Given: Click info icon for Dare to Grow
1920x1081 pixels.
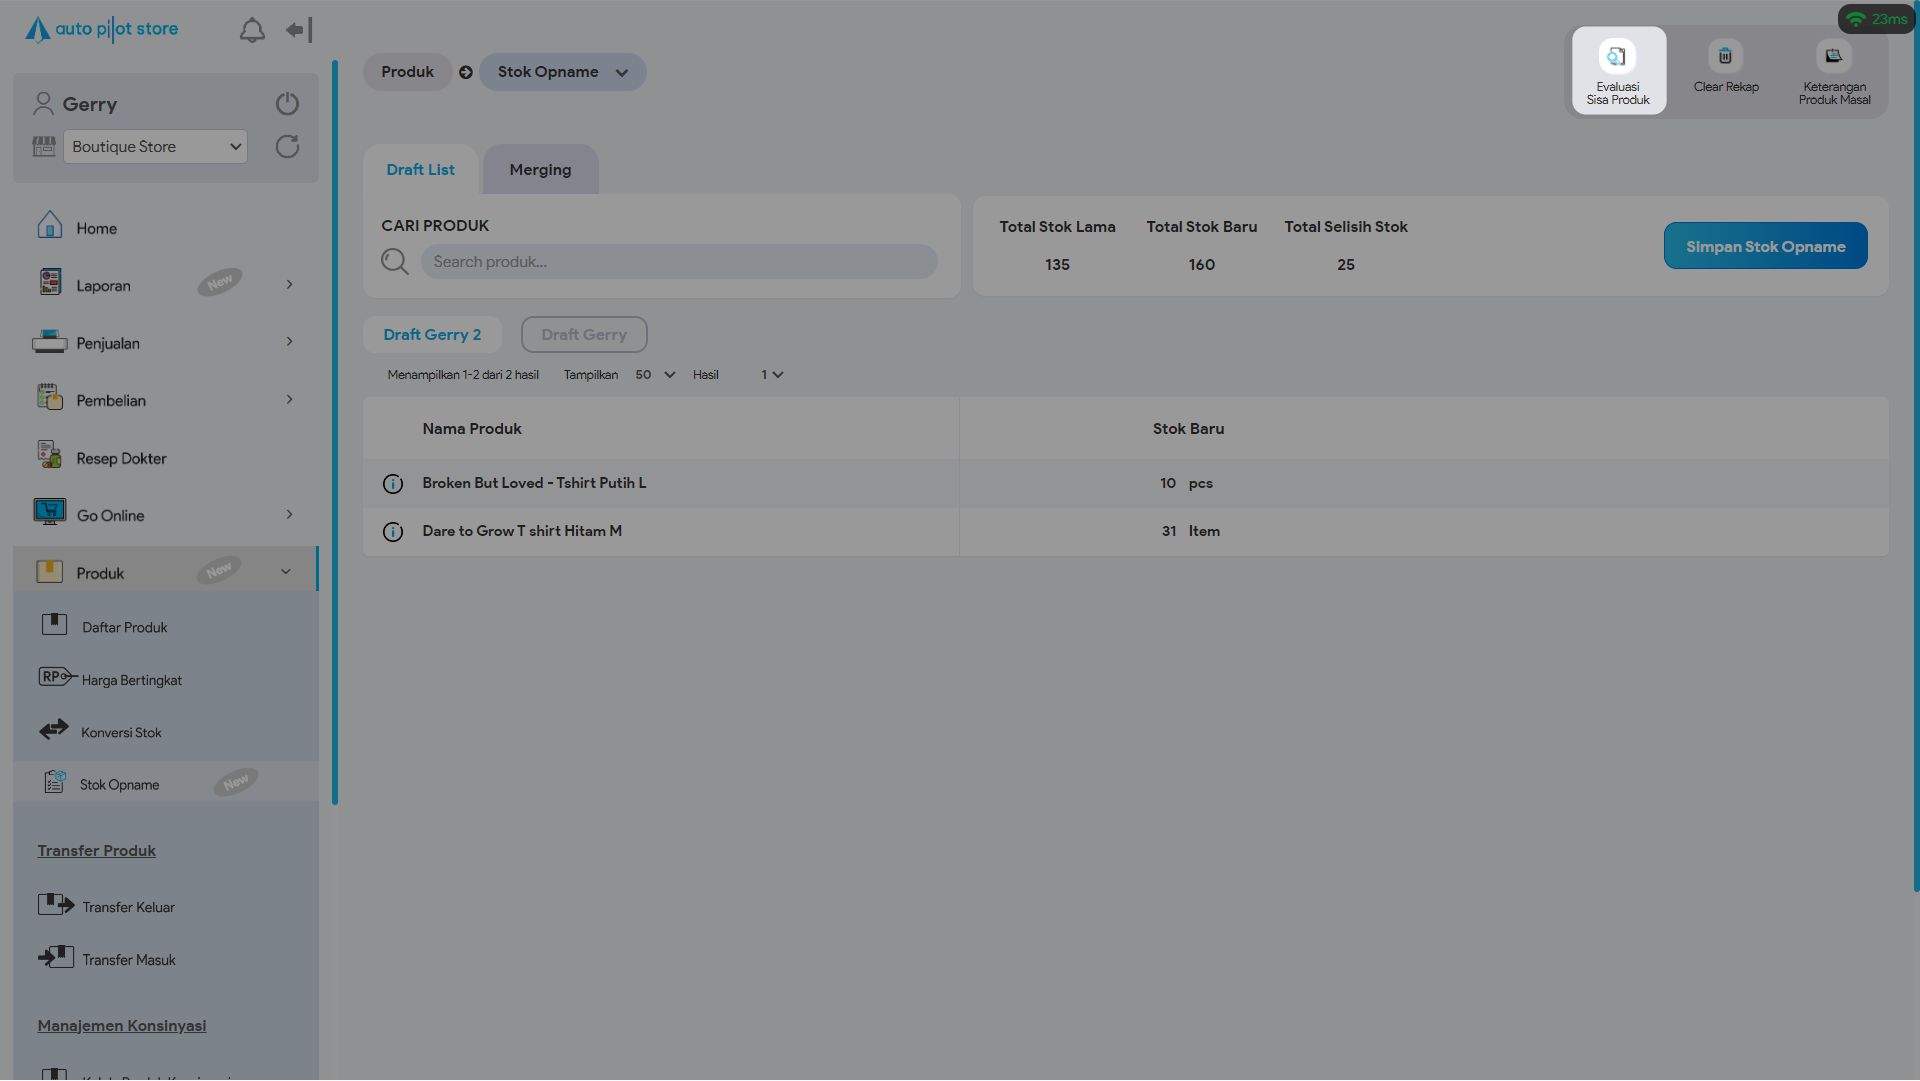Looking at the screenshot, I should 393,532.
